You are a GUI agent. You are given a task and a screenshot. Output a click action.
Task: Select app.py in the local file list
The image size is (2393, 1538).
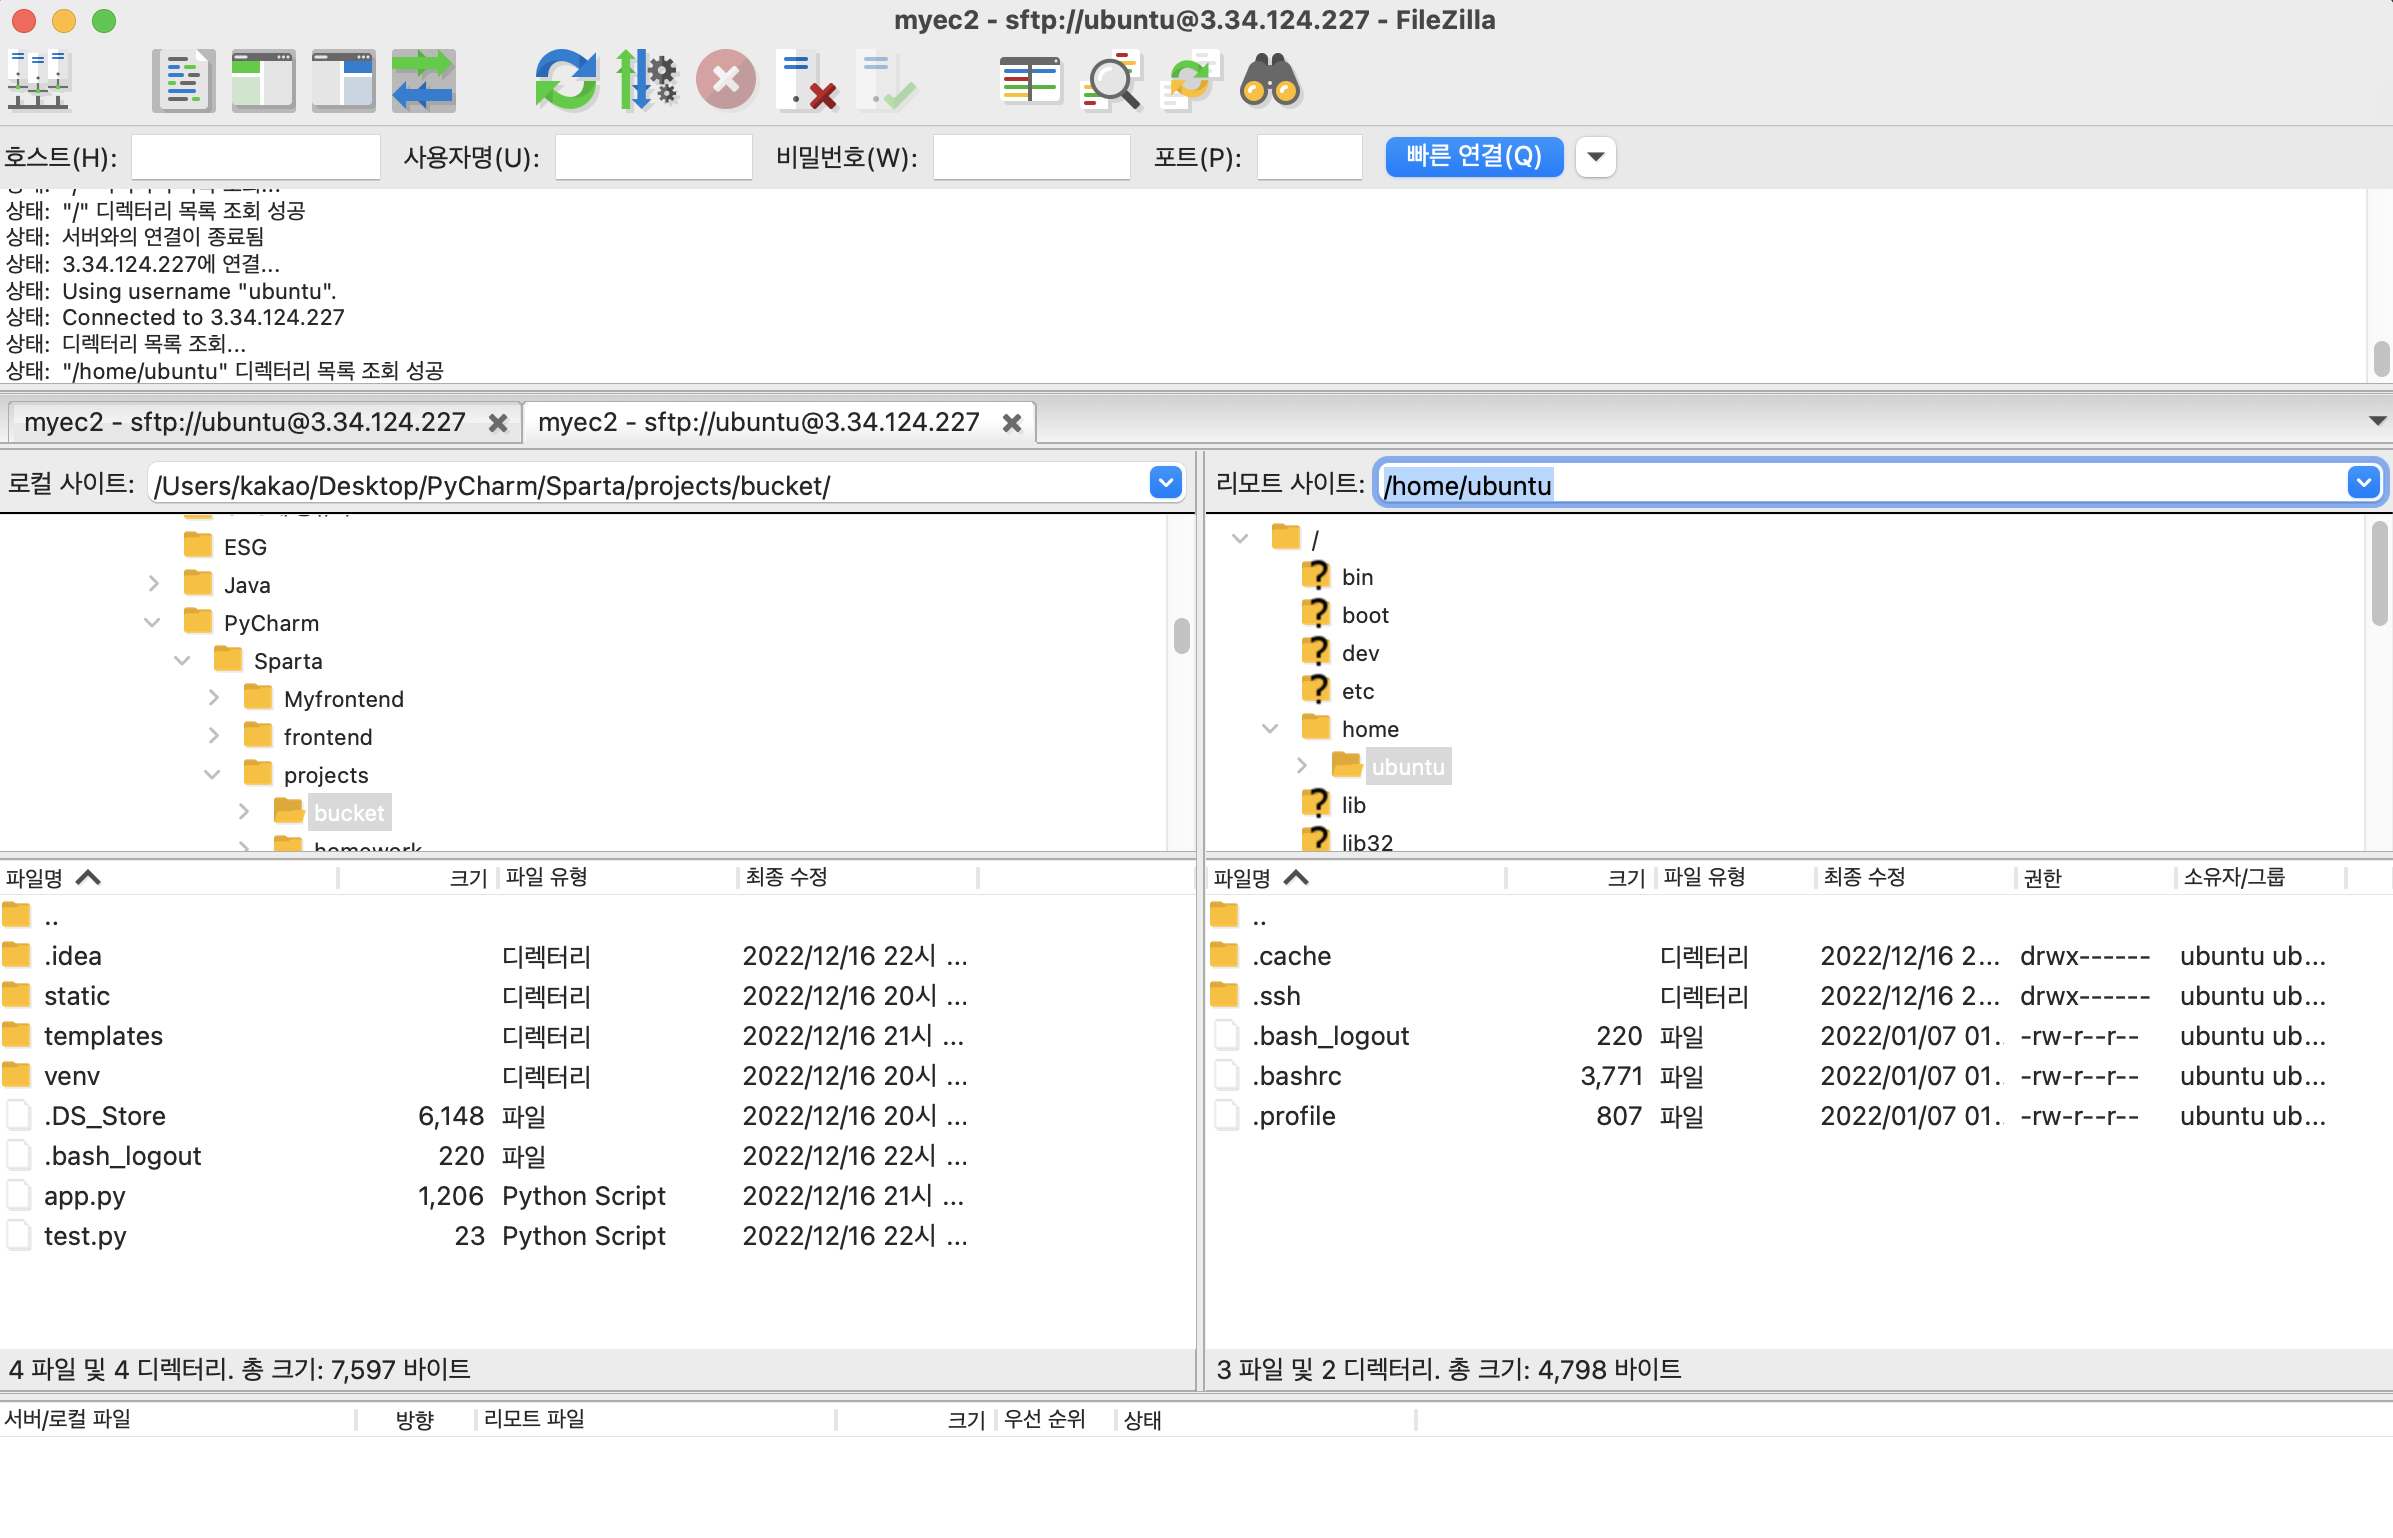[x=85, y=1196]
